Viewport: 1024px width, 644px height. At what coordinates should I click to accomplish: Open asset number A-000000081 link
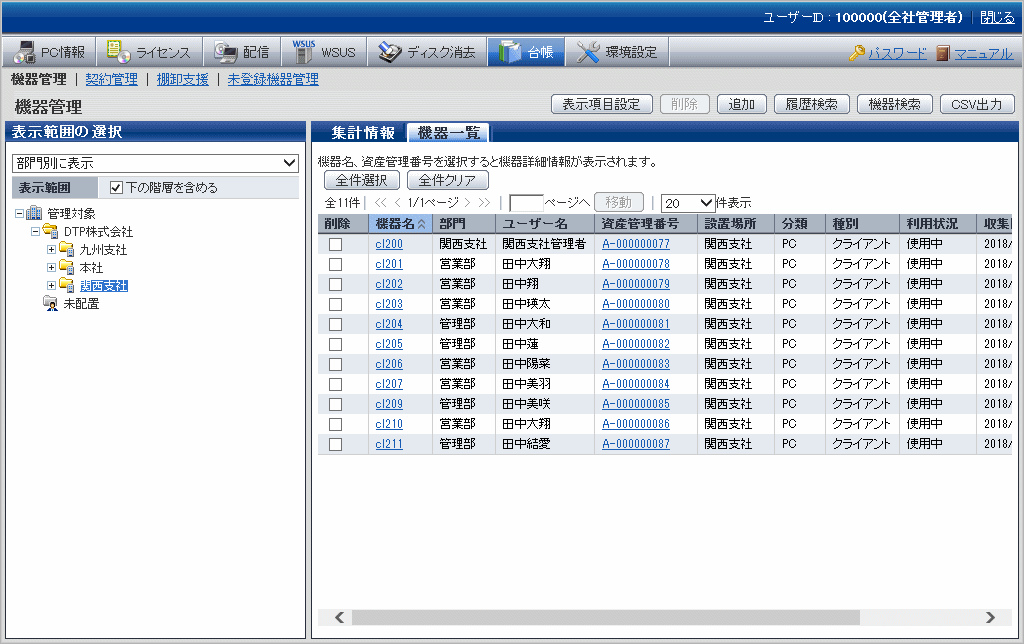(x=635, y=324)
